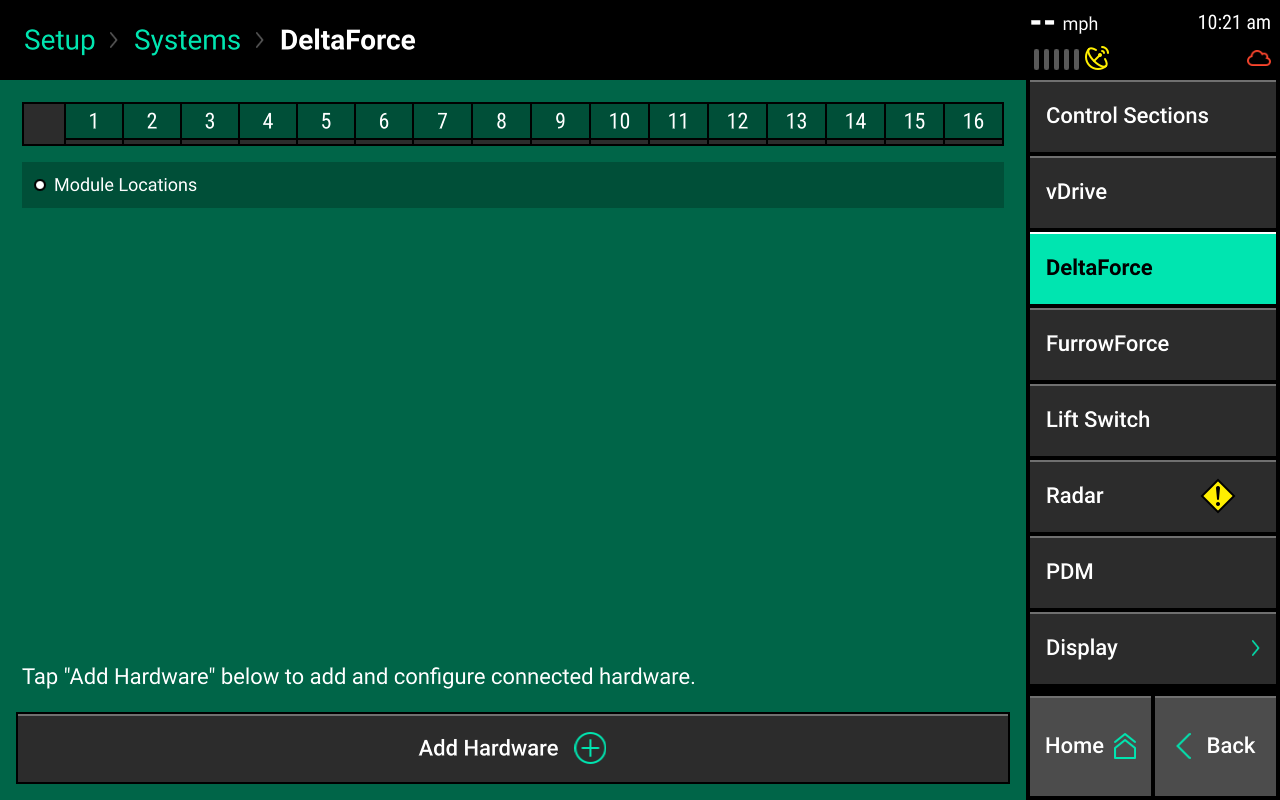The image size is (1280, 800).
Task: Click the DeltaForce breadcrumb title
Action: coord(348,40)
